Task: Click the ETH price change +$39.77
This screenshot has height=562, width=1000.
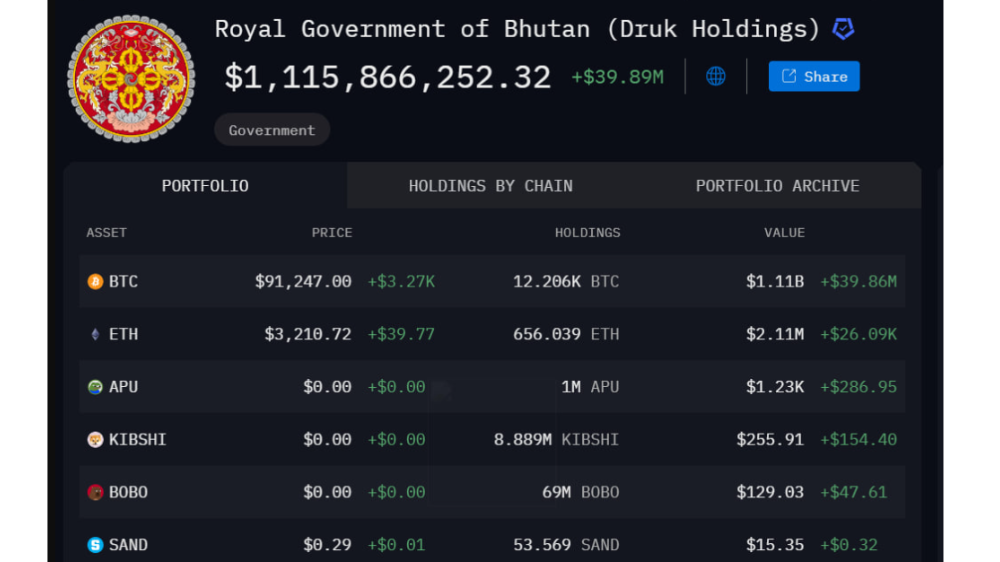Action: point(401,334)
